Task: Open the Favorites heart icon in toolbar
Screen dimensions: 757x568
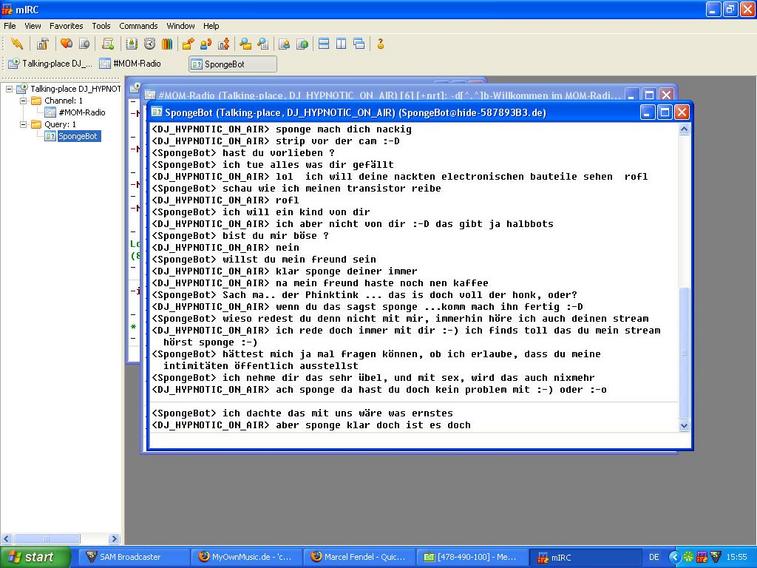Action: [66, 44]
